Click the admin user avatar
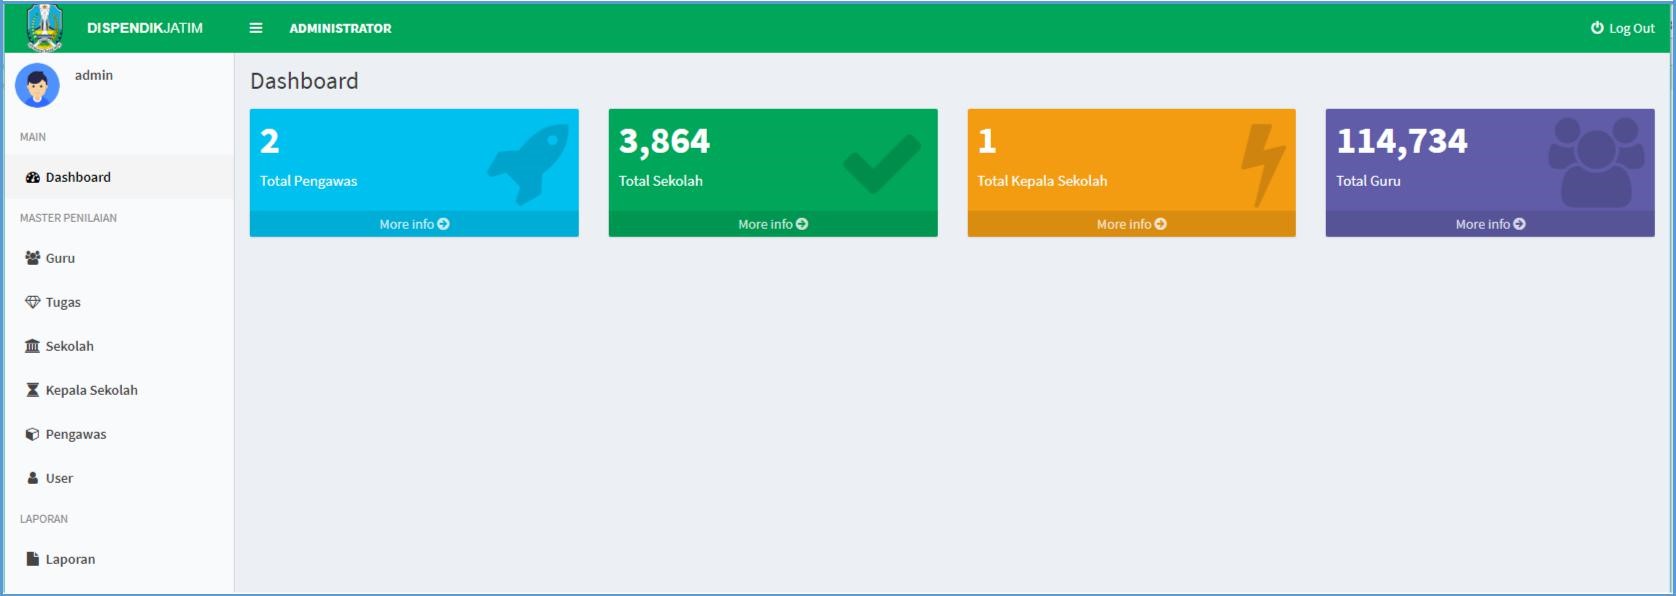1676x596 pixels. click(x=37, y=86)
